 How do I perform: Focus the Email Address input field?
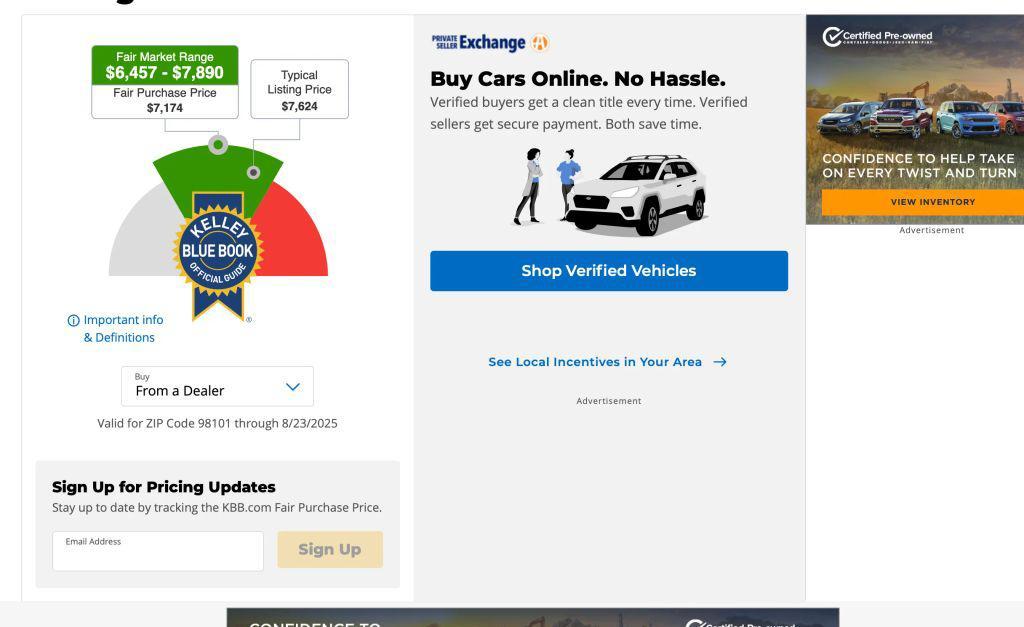click(158, 551)
